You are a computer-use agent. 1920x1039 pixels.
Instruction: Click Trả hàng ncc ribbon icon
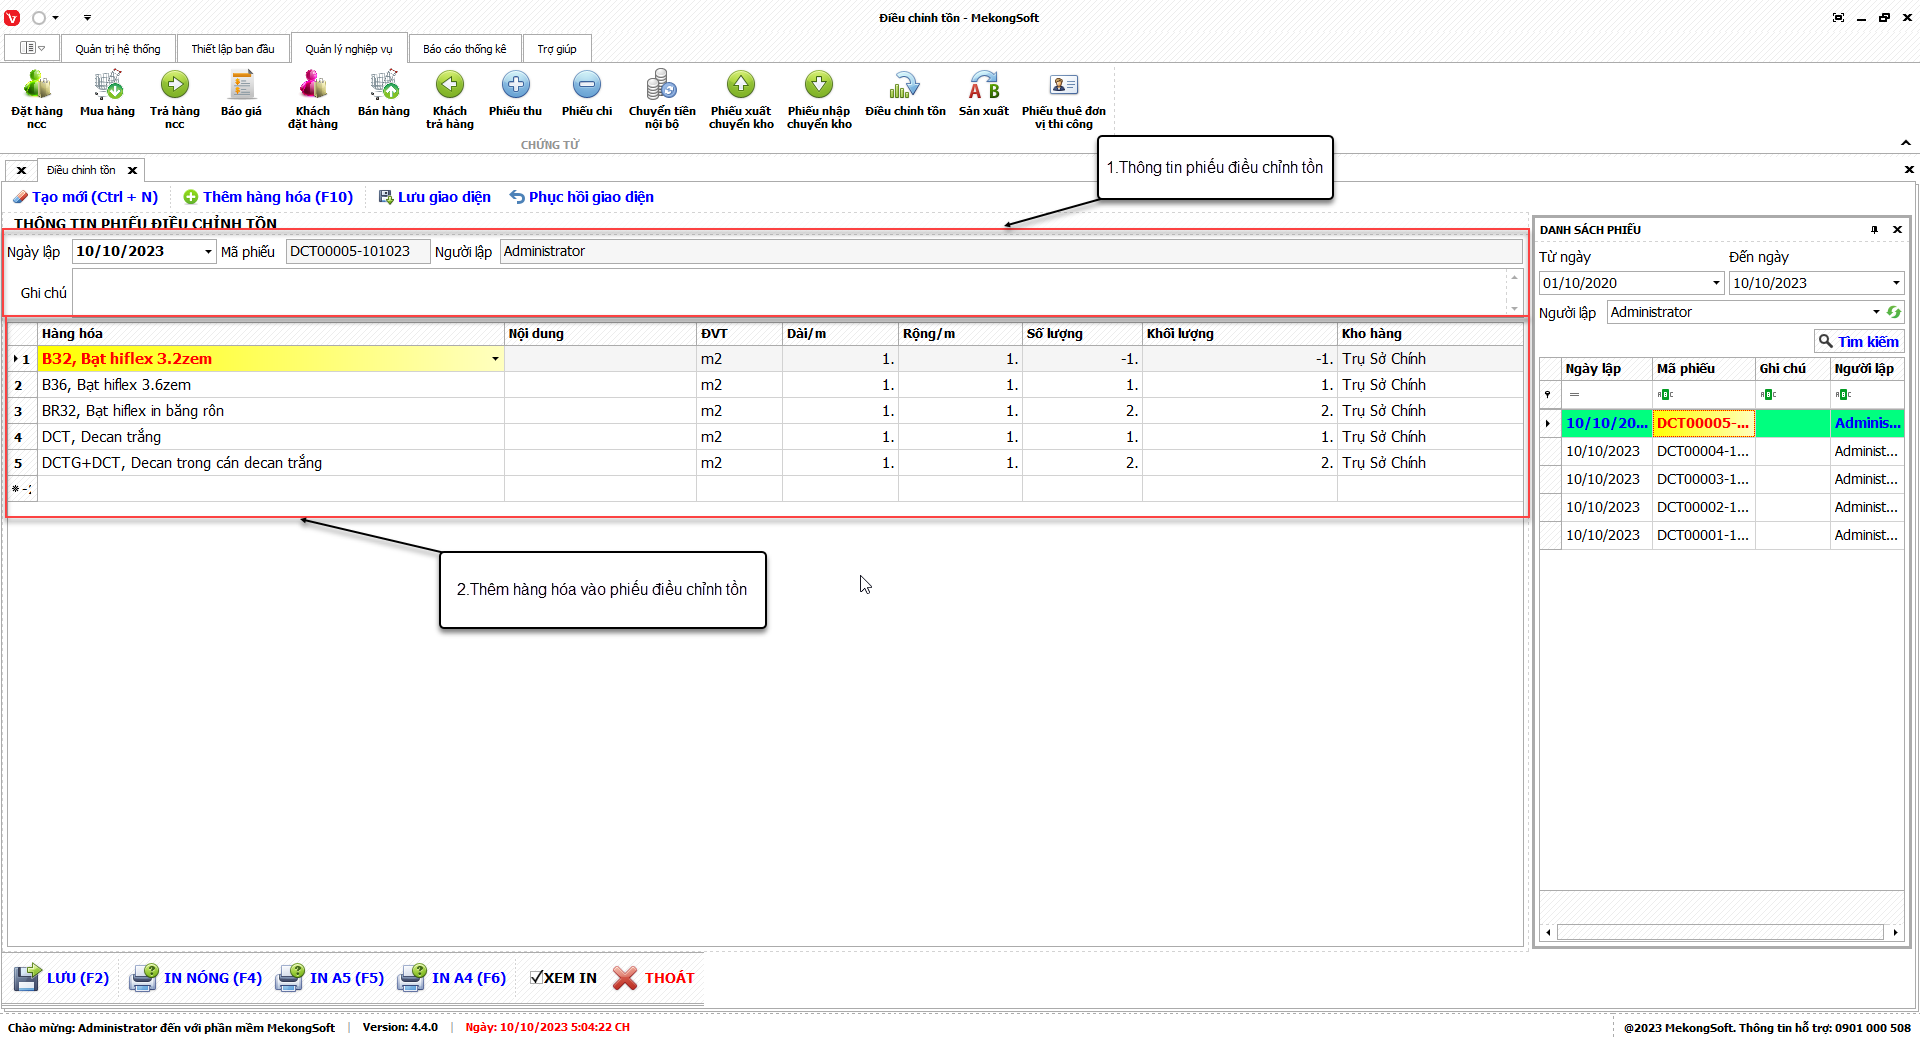point(175,85)
